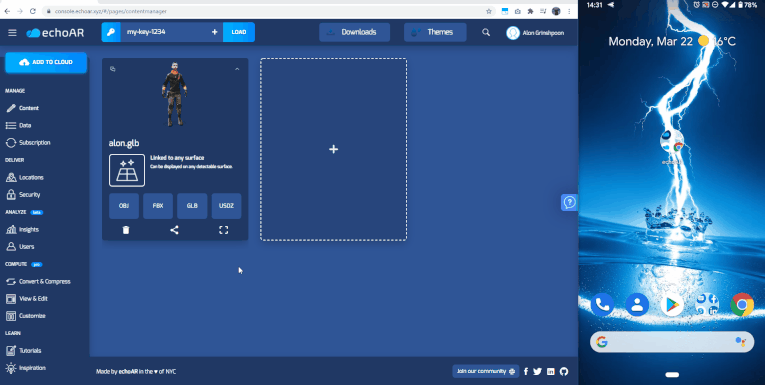This screenshot has width=765, height=385.
Task: Open the Customize page
Action: (x=25, y=316)
